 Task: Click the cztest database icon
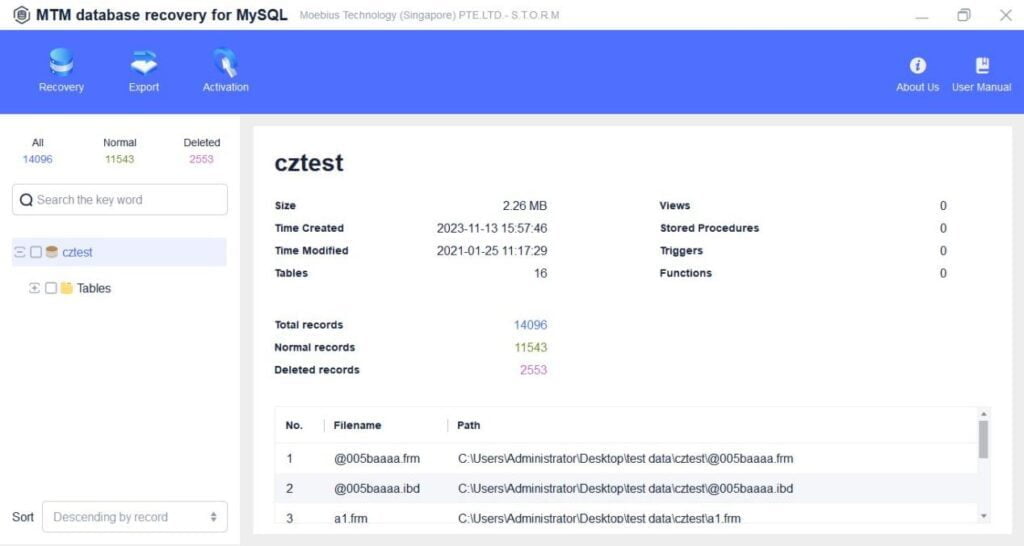click(52, 252)
